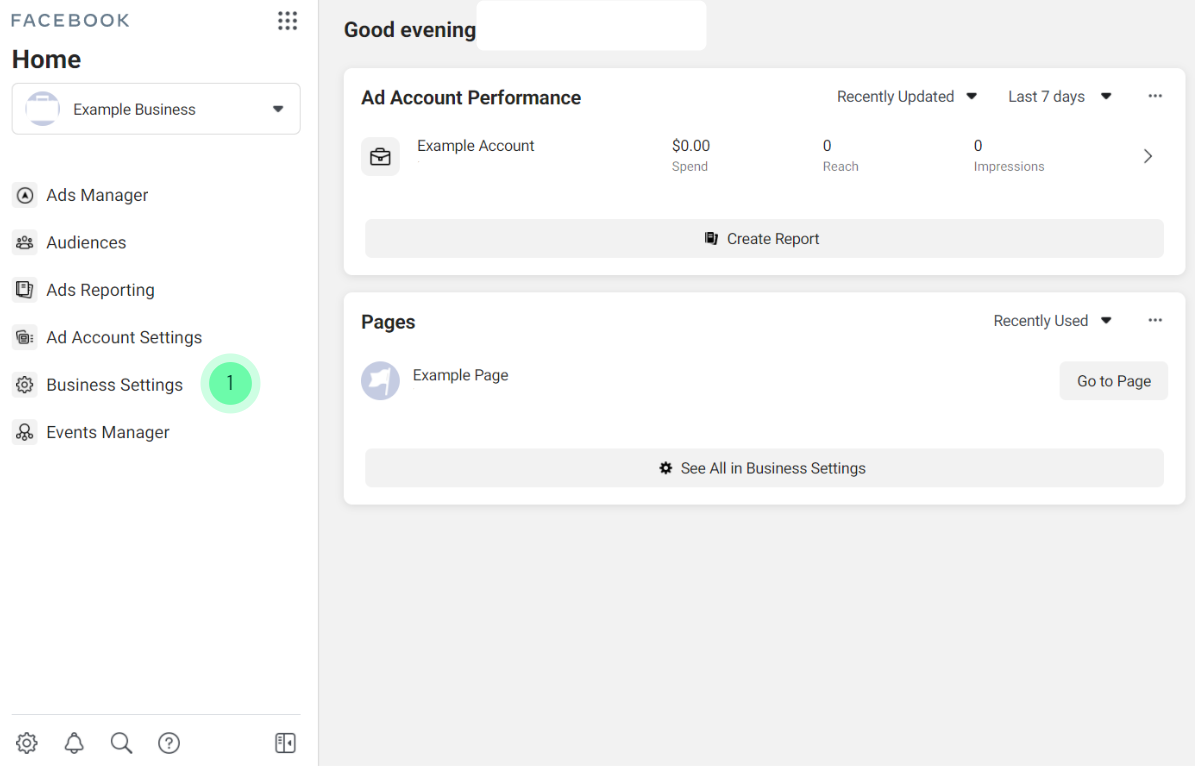Click the Audiences people icon
This screenshot has height=767, width=1197.
[24, 243]
